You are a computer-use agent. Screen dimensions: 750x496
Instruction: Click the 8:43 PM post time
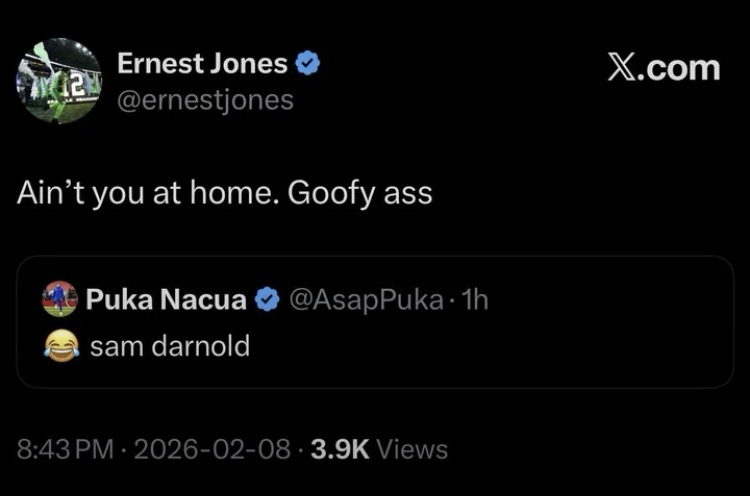(66, 449)
